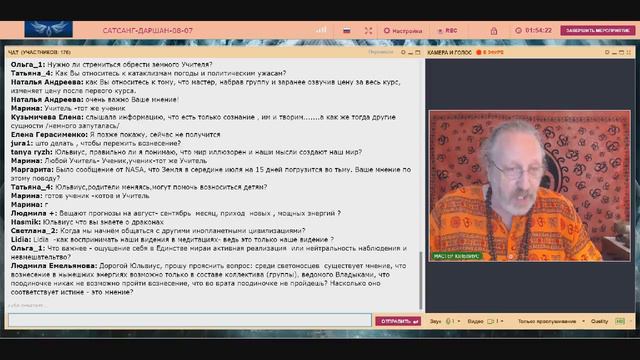640x360 pixels.
Task: Click tanya ryzh's message to Юльвиус
Action: click(x=186, y=152)
